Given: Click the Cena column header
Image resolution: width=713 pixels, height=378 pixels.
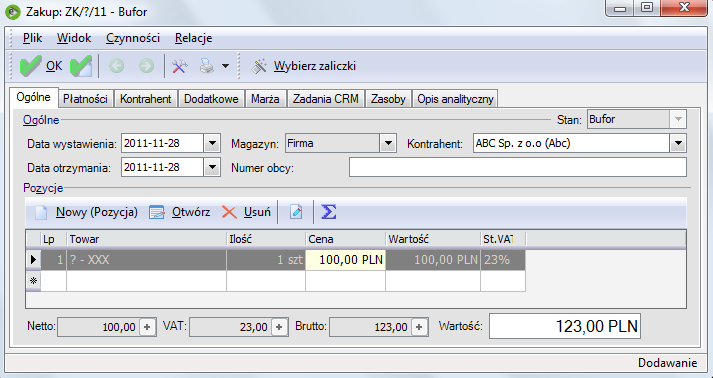Looking at the screenshot, I should tap(346, 239).
